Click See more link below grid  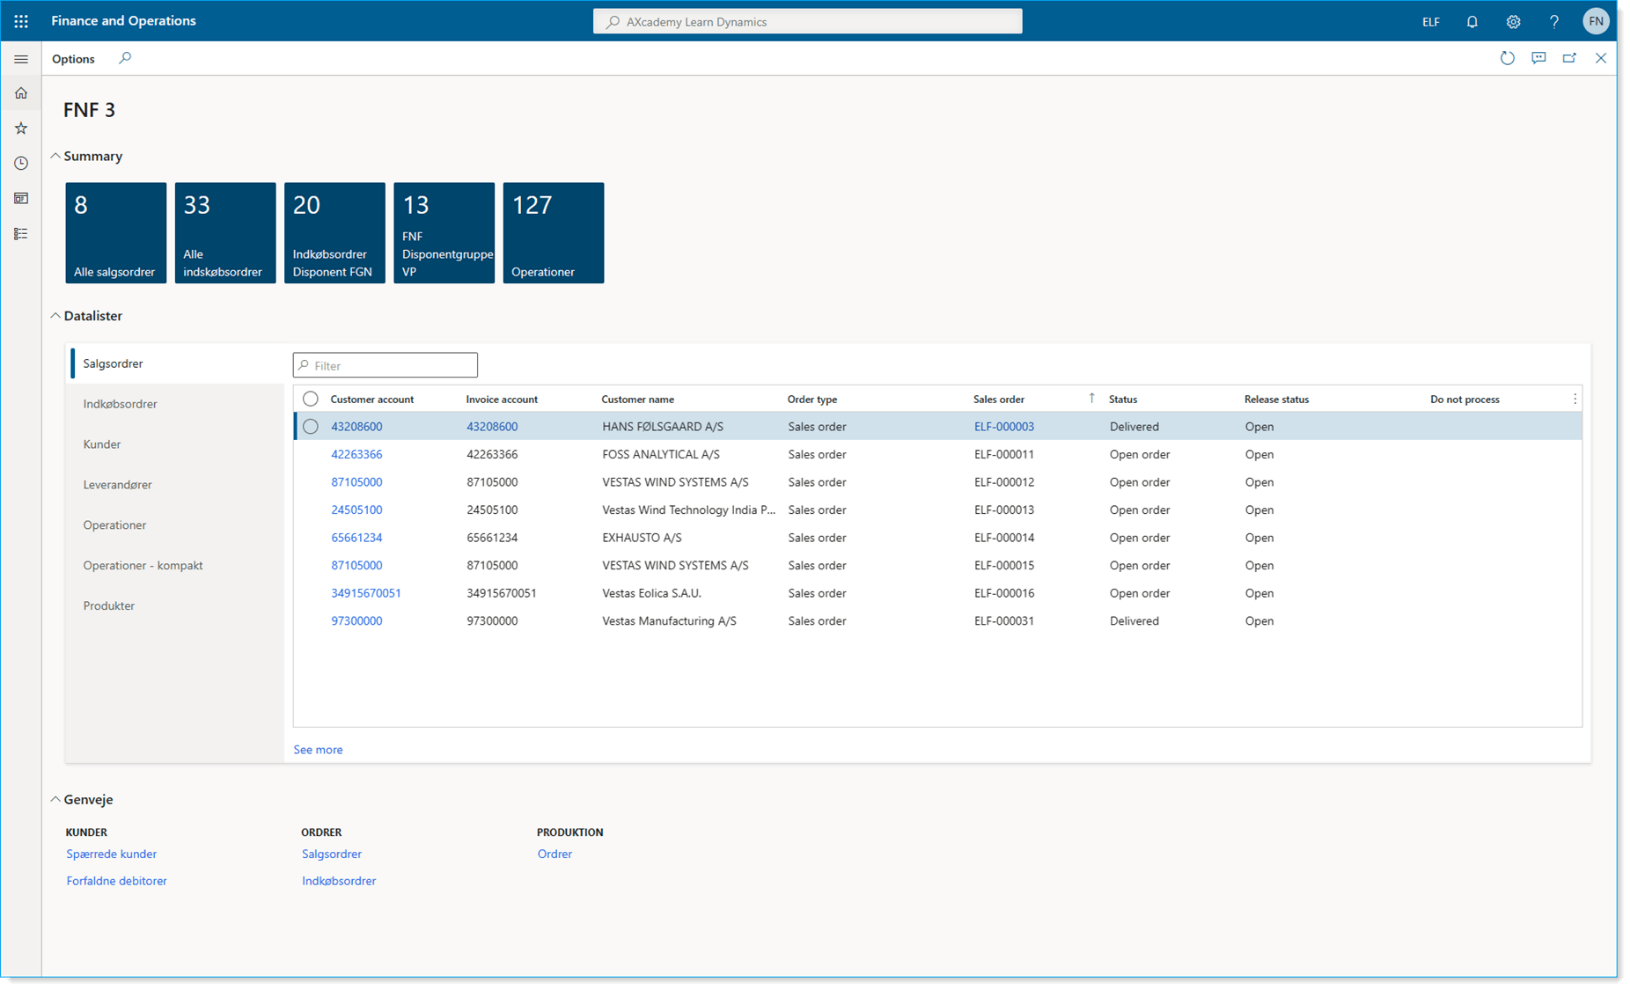point(318,749)
